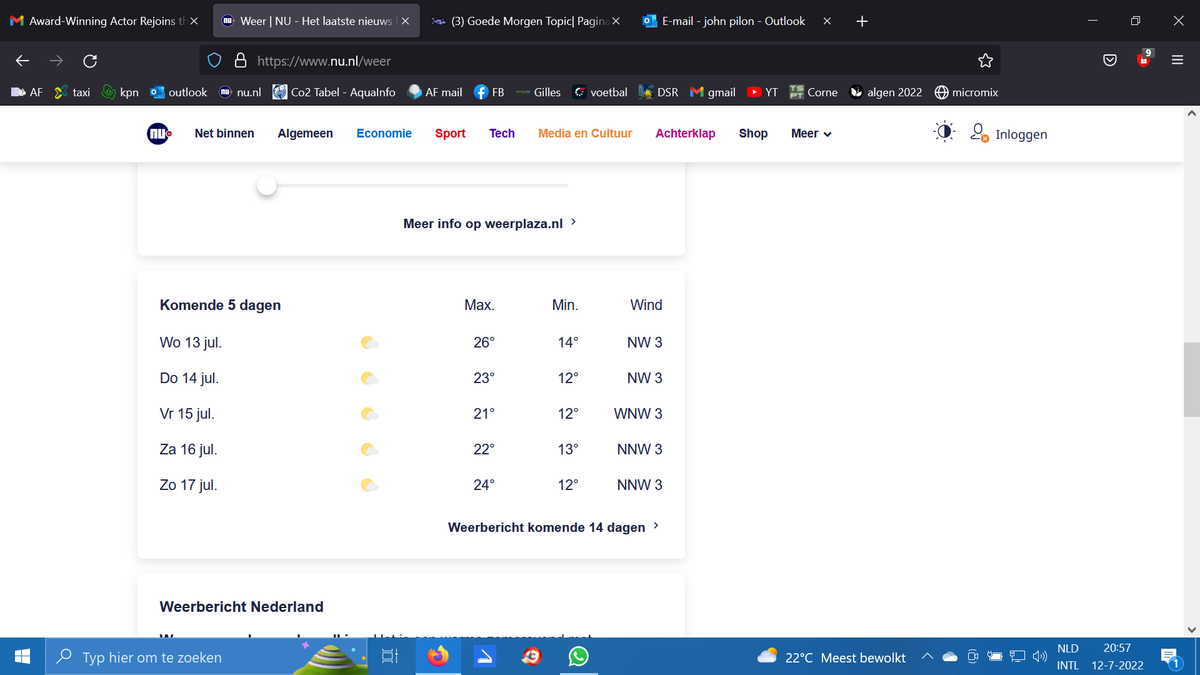Open the Algemeen news section
The image size is (1200, 675).
tap(305, 133)
